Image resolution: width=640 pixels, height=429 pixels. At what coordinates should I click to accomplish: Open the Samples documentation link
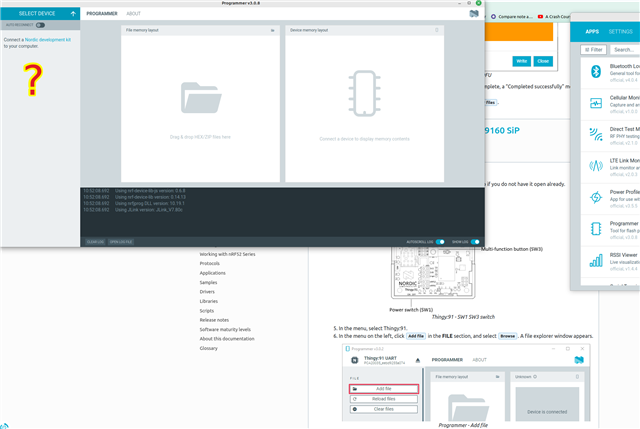(x=208, y=282)
